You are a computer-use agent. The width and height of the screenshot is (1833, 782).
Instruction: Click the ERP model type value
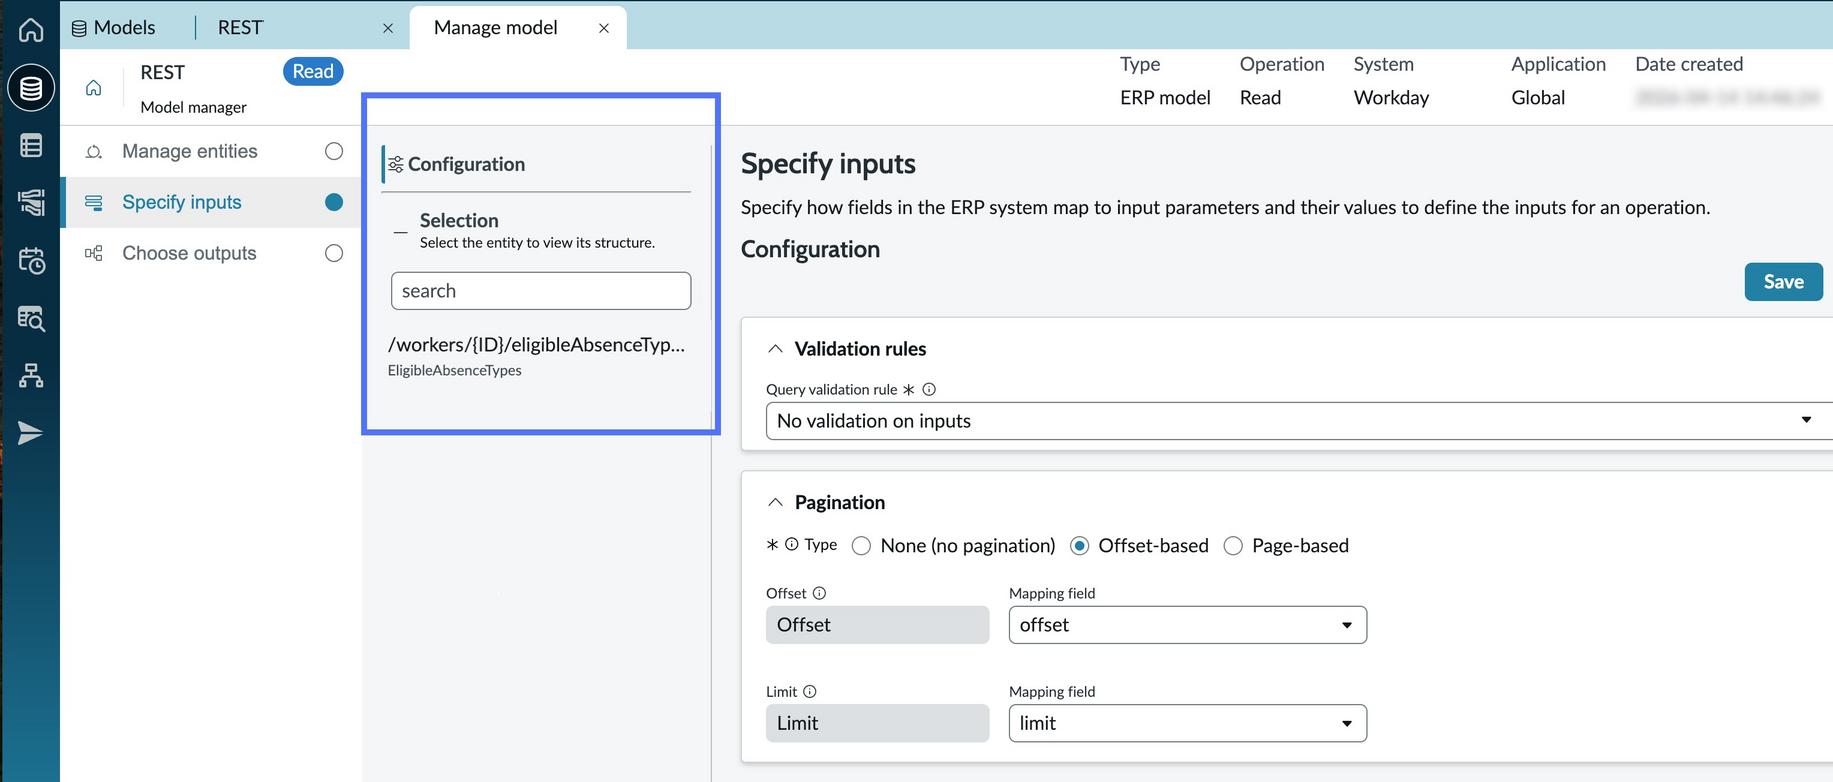(x=1165, y=98)
